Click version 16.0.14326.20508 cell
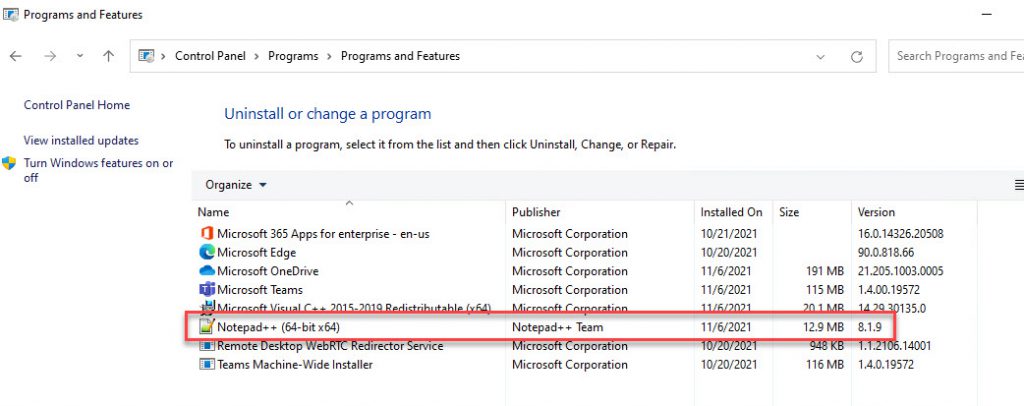The width and height of the screenshot is (1024, 406). click(901, 234)
